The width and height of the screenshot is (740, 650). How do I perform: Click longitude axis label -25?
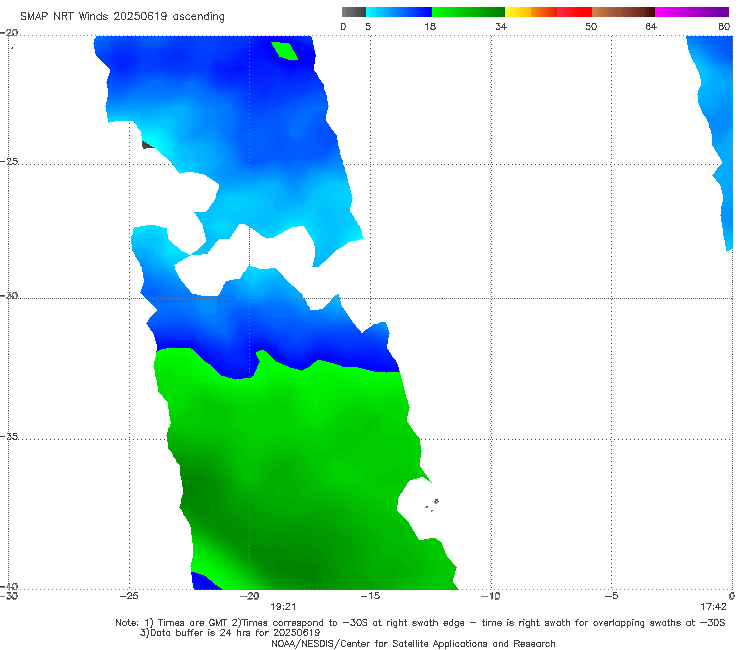click(129, 596)
